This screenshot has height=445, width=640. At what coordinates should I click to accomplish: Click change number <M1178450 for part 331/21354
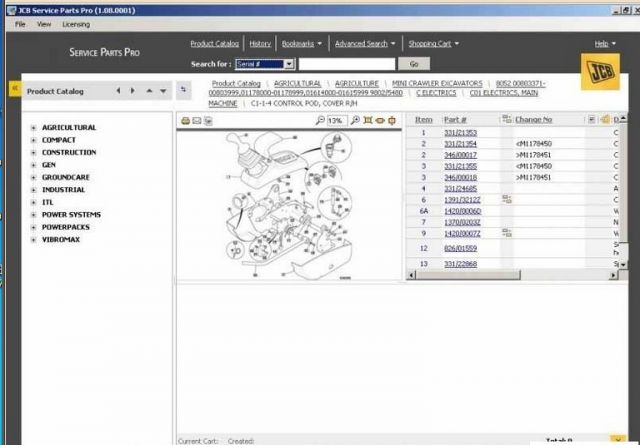pyautogui.click(x=533, y=144)
